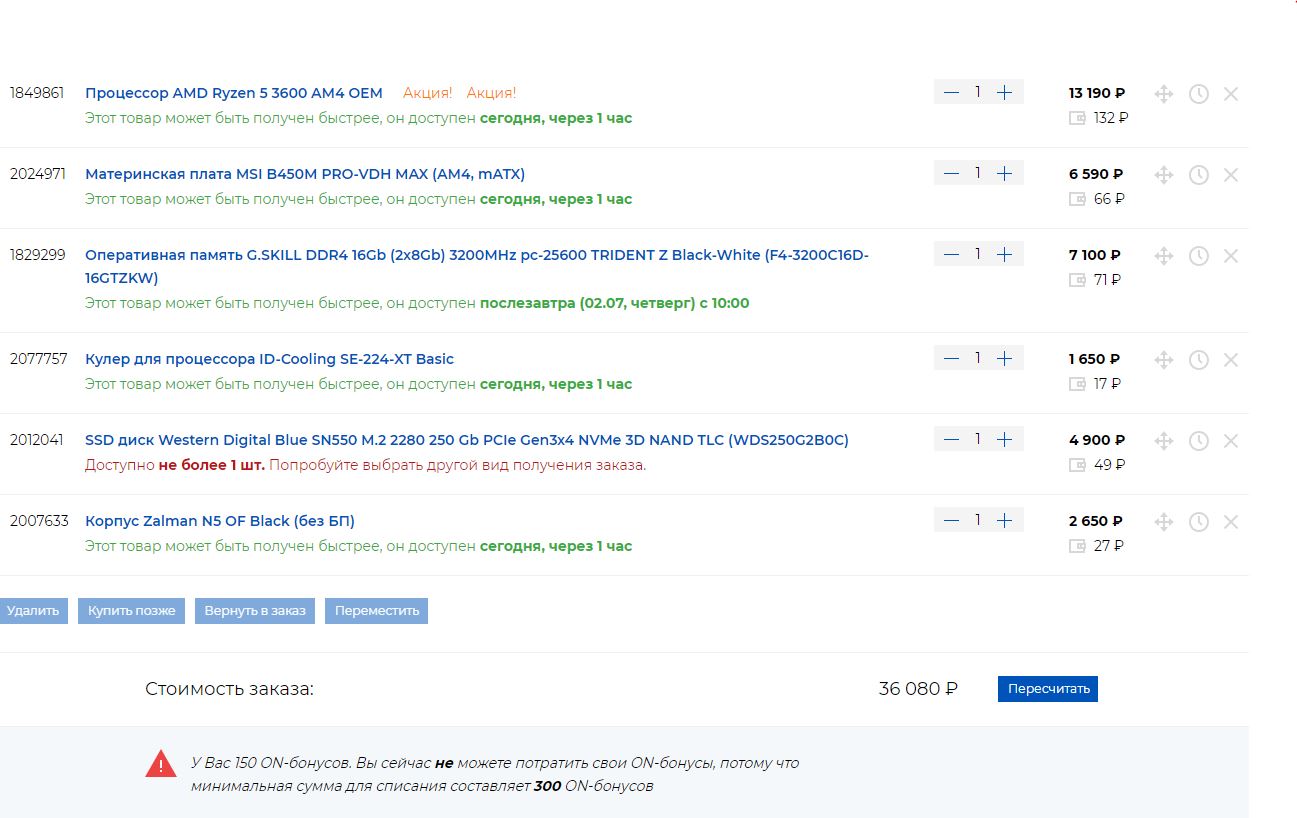Screen dimensions: 1297x818
Task: Click bonus wallet icon next to 17 ₽
Action: coord(1077,384)
